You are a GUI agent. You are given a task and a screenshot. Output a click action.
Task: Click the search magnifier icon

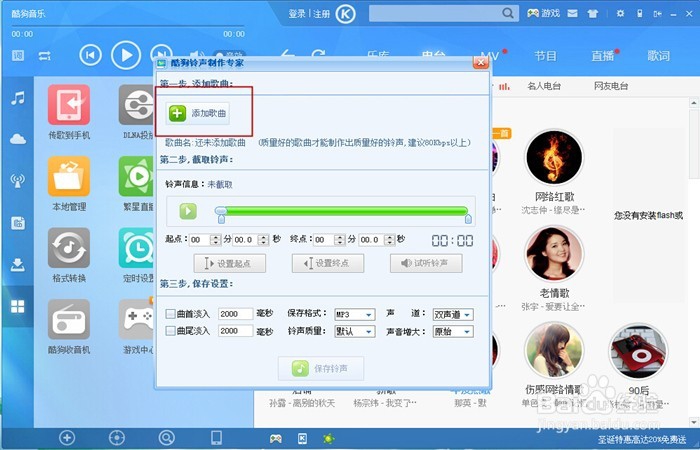click(508, 13)
